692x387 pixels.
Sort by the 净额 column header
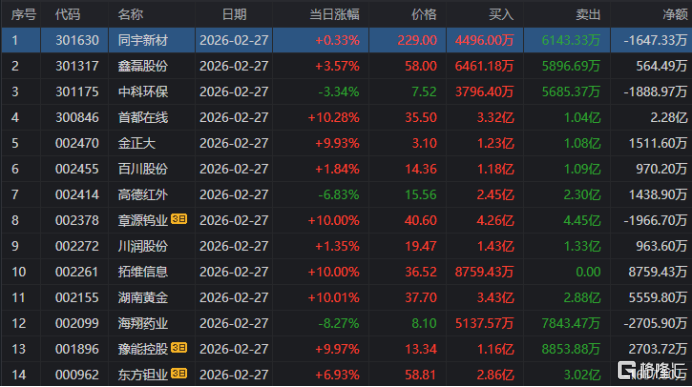675,15
